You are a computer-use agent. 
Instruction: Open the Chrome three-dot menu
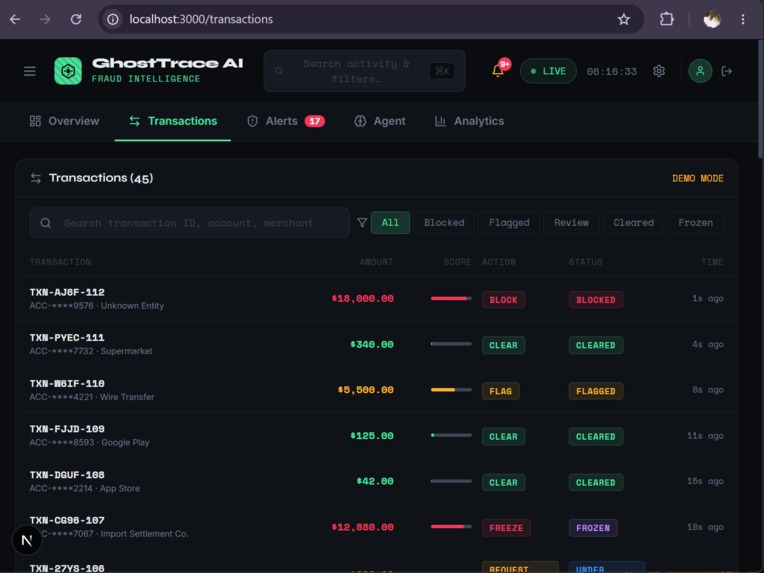tap(743, 19)
